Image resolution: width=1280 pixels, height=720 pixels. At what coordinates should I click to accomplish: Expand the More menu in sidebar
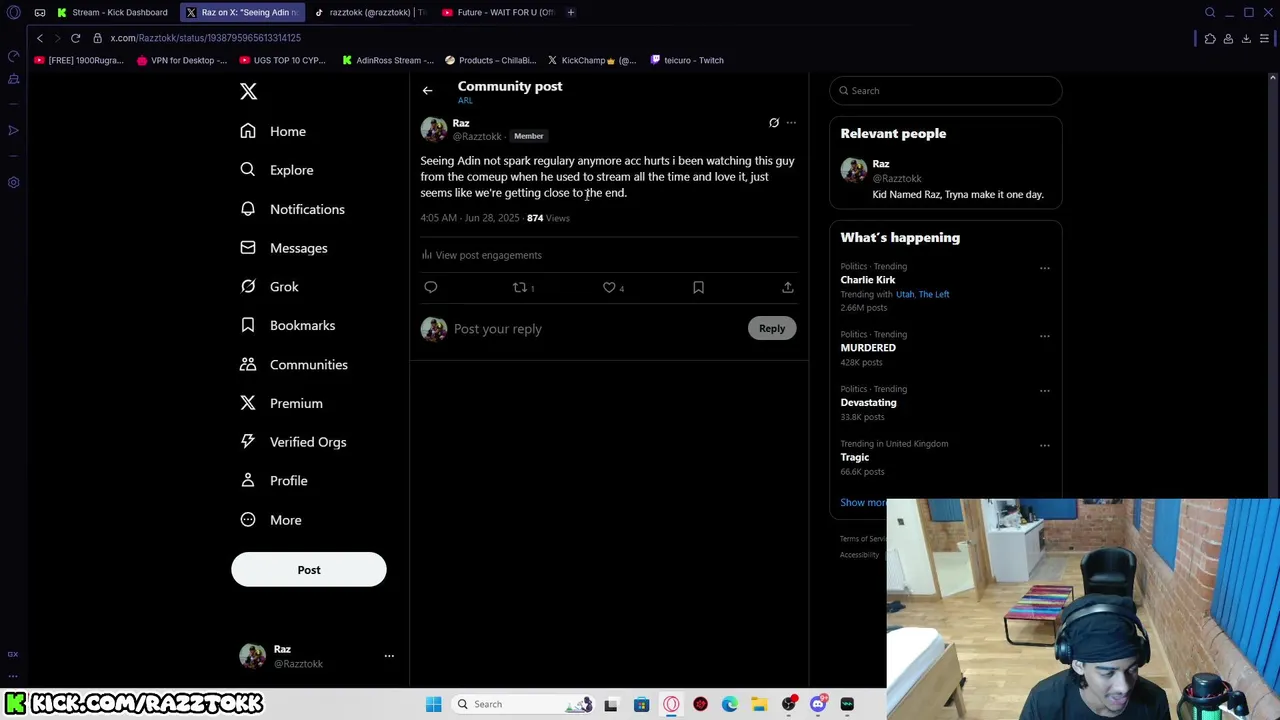271,520
